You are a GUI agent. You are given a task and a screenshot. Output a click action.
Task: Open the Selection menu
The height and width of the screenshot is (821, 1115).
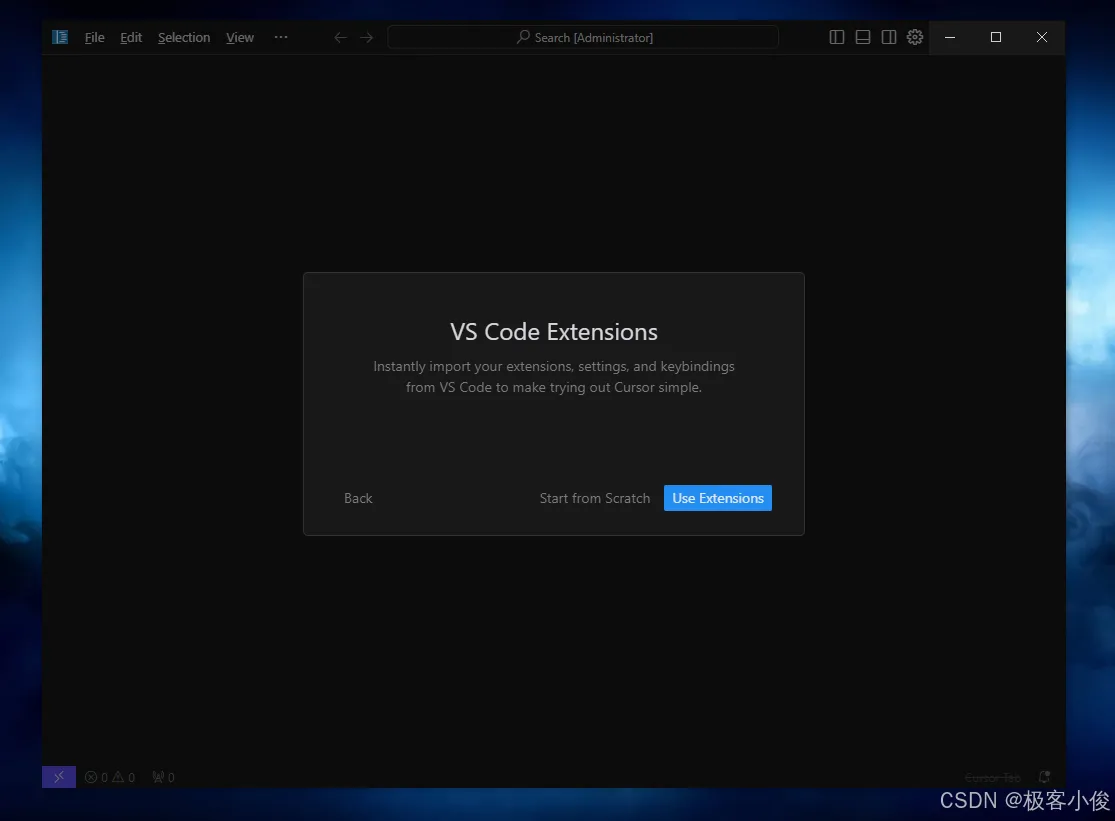184,38
